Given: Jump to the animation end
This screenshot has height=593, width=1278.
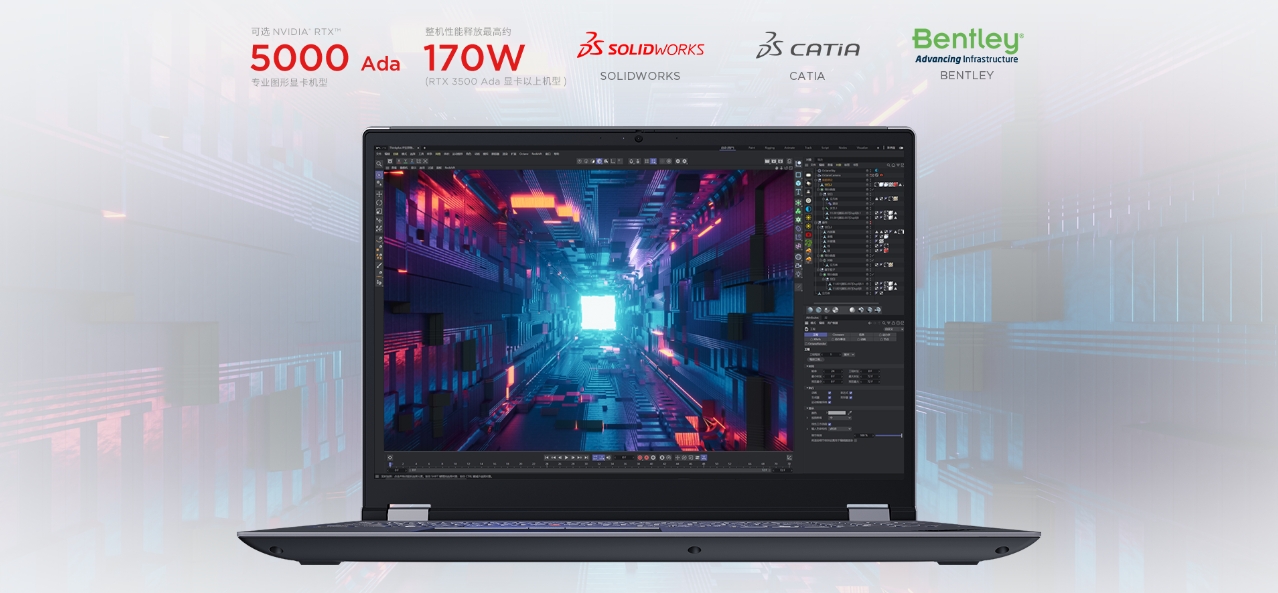Looking at the screenshot, I should 586,457.
